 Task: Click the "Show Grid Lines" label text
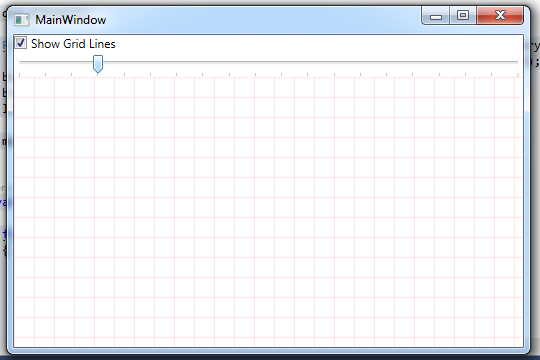point(73,44)
